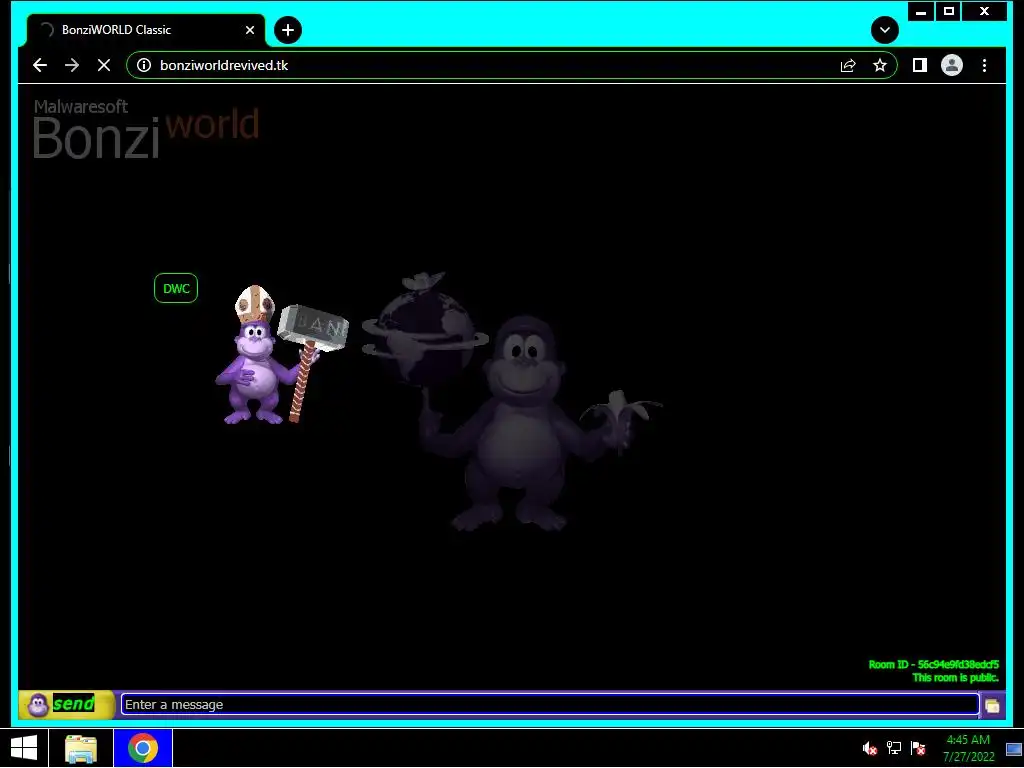Share this page
The height and width of the screenshot is (768, 1024).
pyautogui.click(x=848, y=65)
